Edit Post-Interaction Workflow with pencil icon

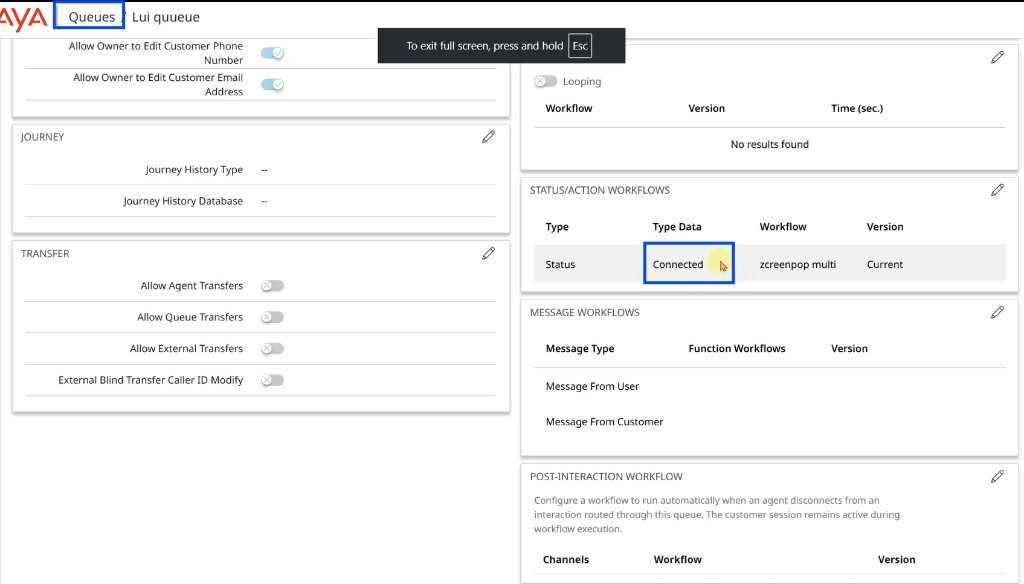point(997,476)
